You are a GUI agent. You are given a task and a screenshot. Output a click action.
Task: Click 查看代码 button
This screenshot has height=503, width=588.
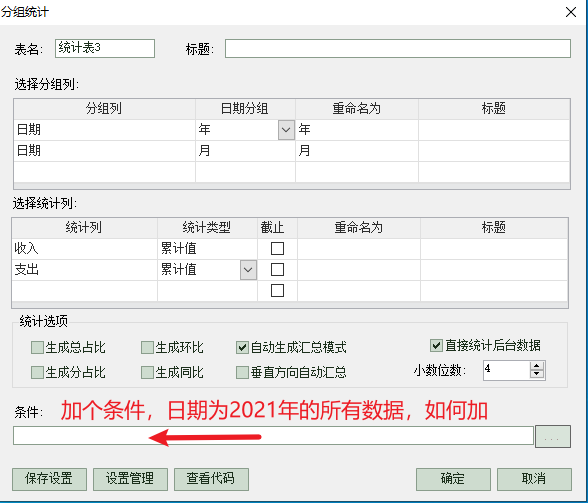click(x=211, y=479)
